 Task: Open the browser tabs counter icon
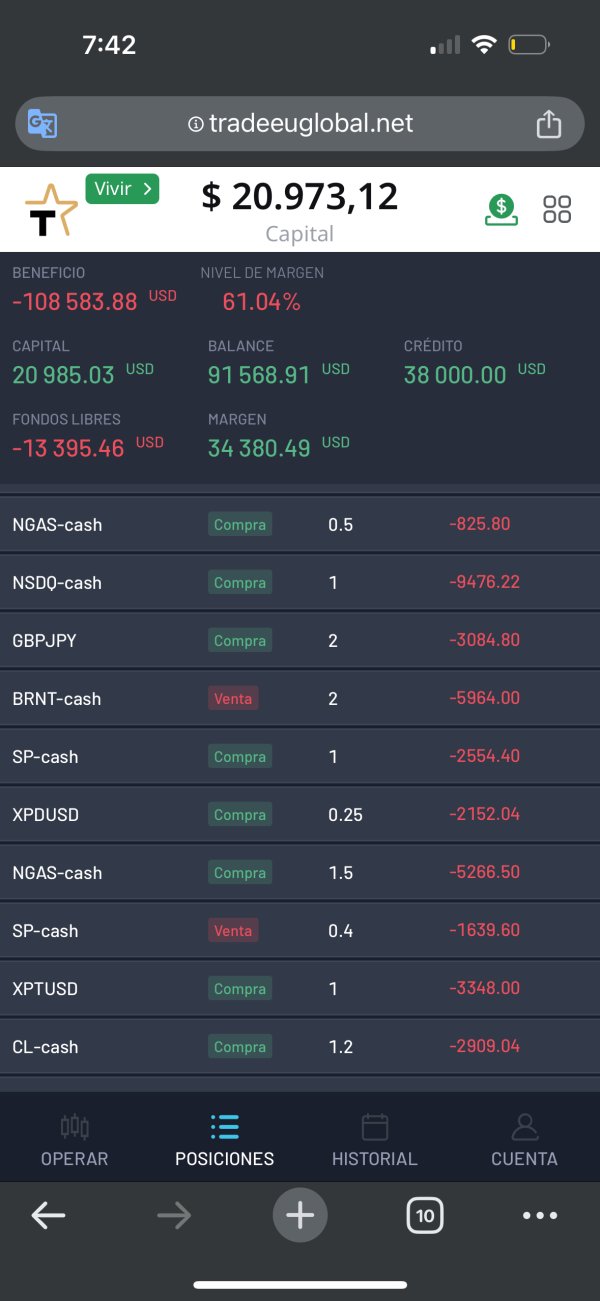point(425,1216)
